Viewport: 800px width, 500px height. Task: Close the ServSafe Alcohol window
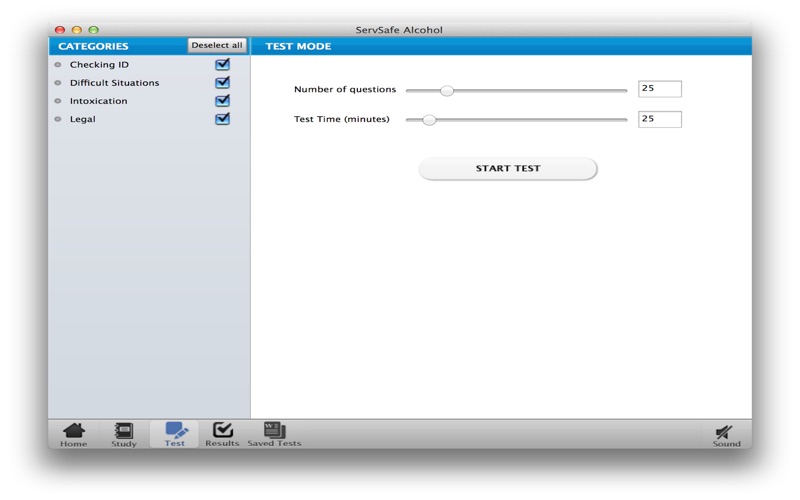coord(60,30)
